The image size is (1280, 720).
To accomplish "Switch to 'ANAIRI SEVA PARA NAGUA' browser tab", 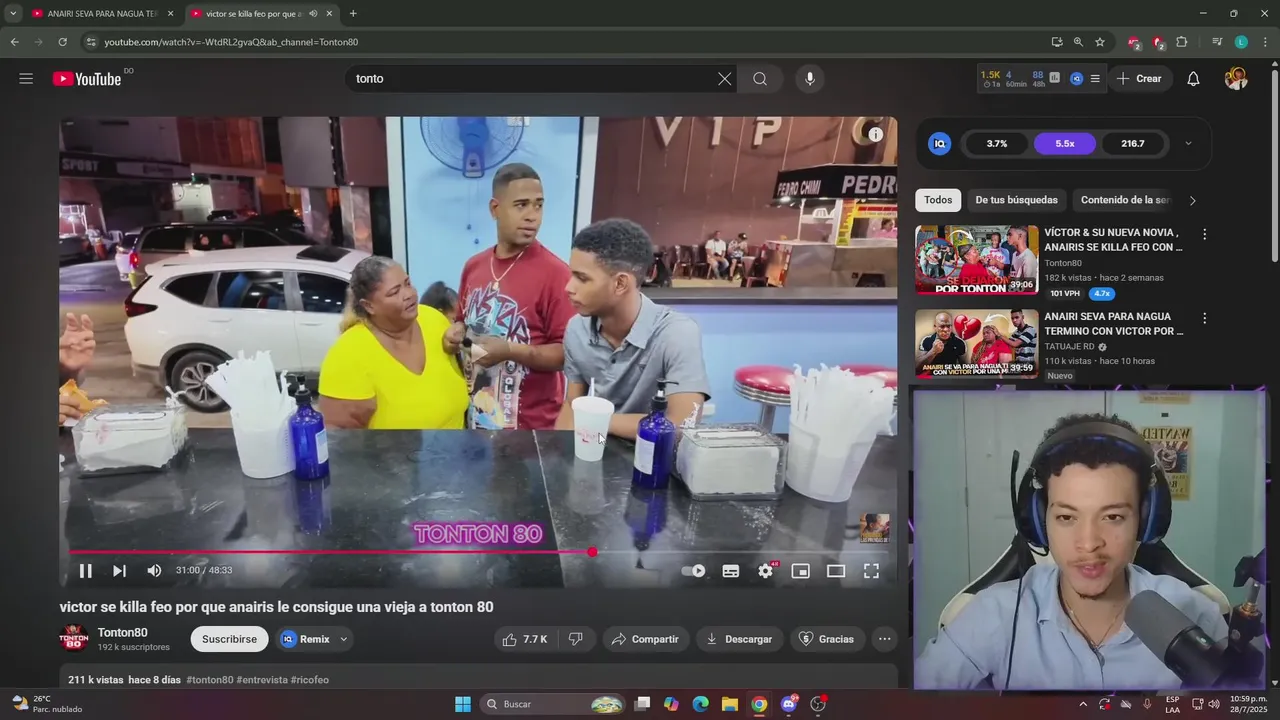I will click(102, 14).
